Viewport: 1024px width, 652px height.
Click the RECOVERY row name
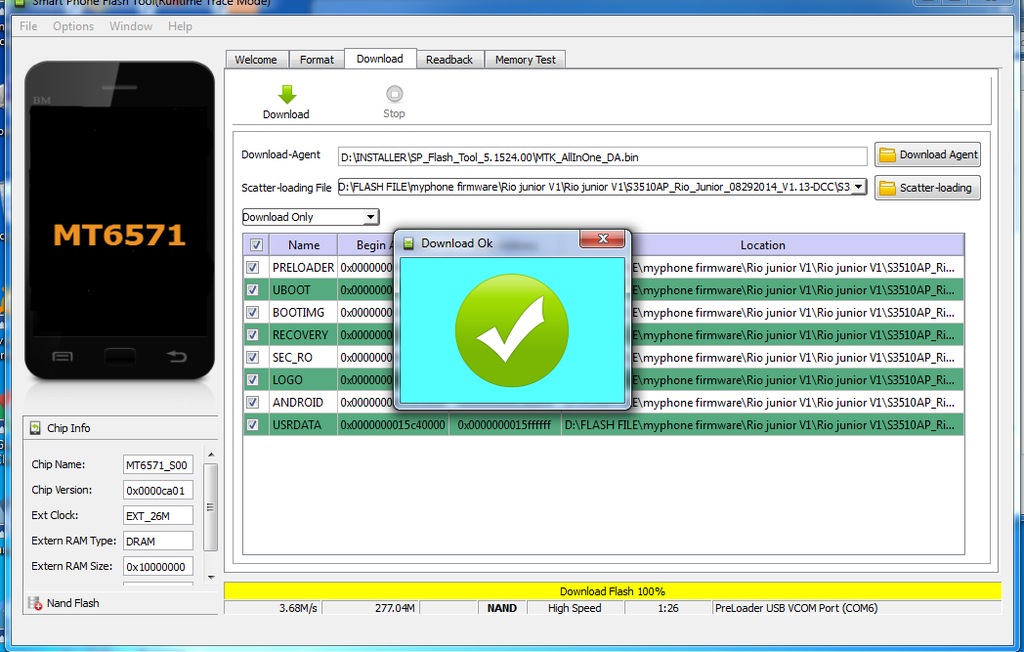coord(300,334)
